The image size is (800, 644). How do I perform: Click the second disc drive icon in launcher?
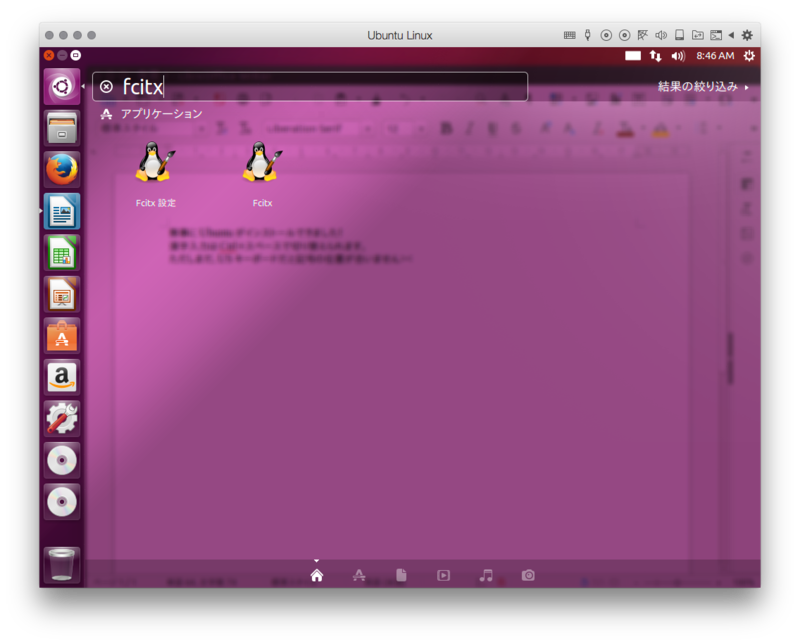[62, 502]
